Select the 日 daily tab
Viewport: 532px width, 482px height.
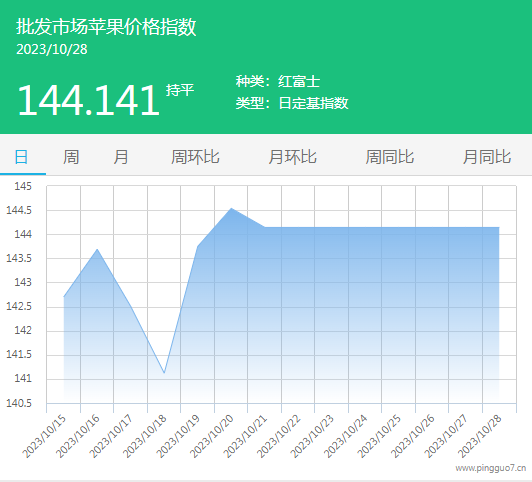(x=21, y=157)
